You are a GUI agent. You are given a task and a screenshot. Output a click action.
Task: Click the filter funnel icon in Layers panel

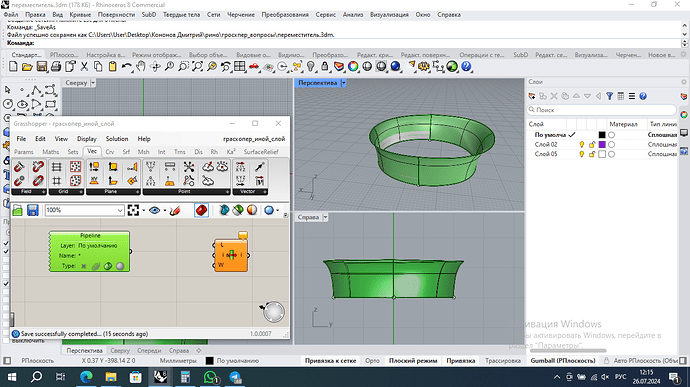tap(609, 96)
